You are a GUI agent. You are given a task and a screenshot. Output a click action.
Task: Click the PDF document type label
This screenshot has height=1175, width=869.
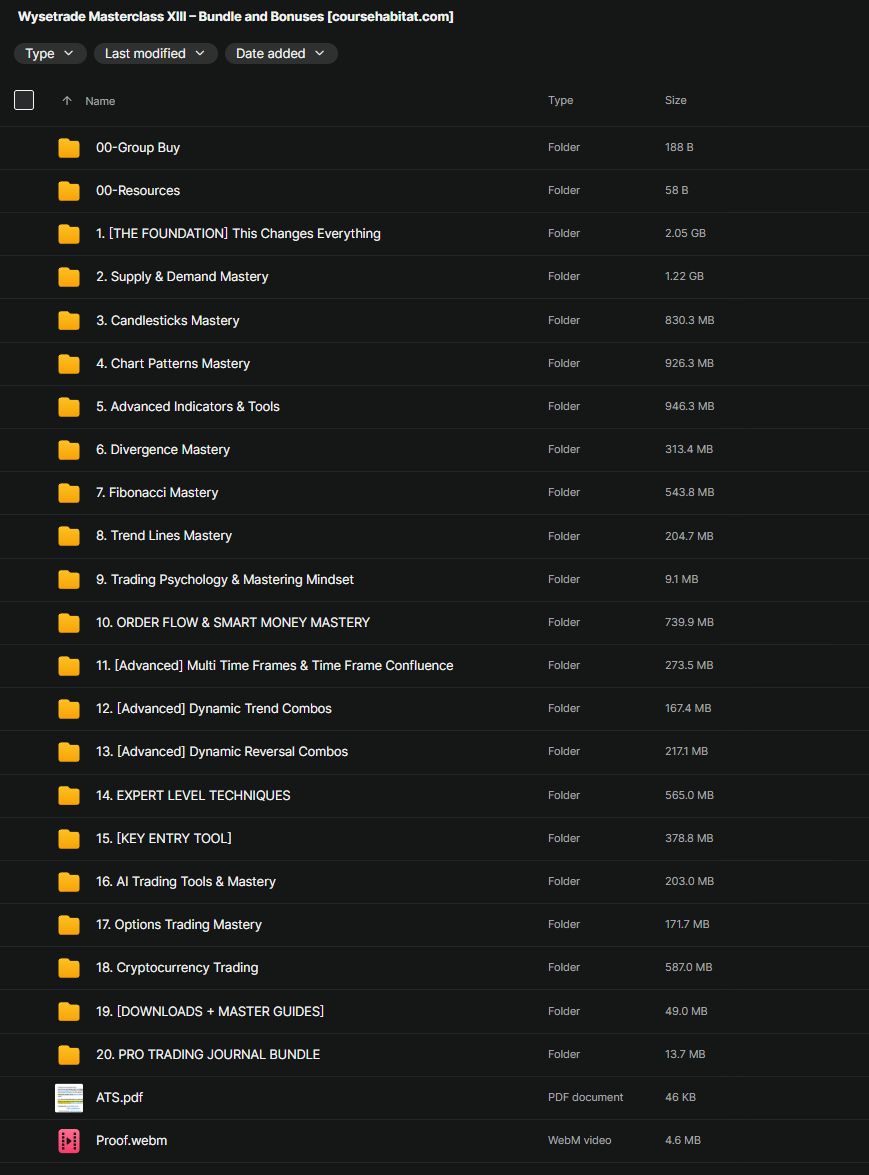tap(585, 1097)
